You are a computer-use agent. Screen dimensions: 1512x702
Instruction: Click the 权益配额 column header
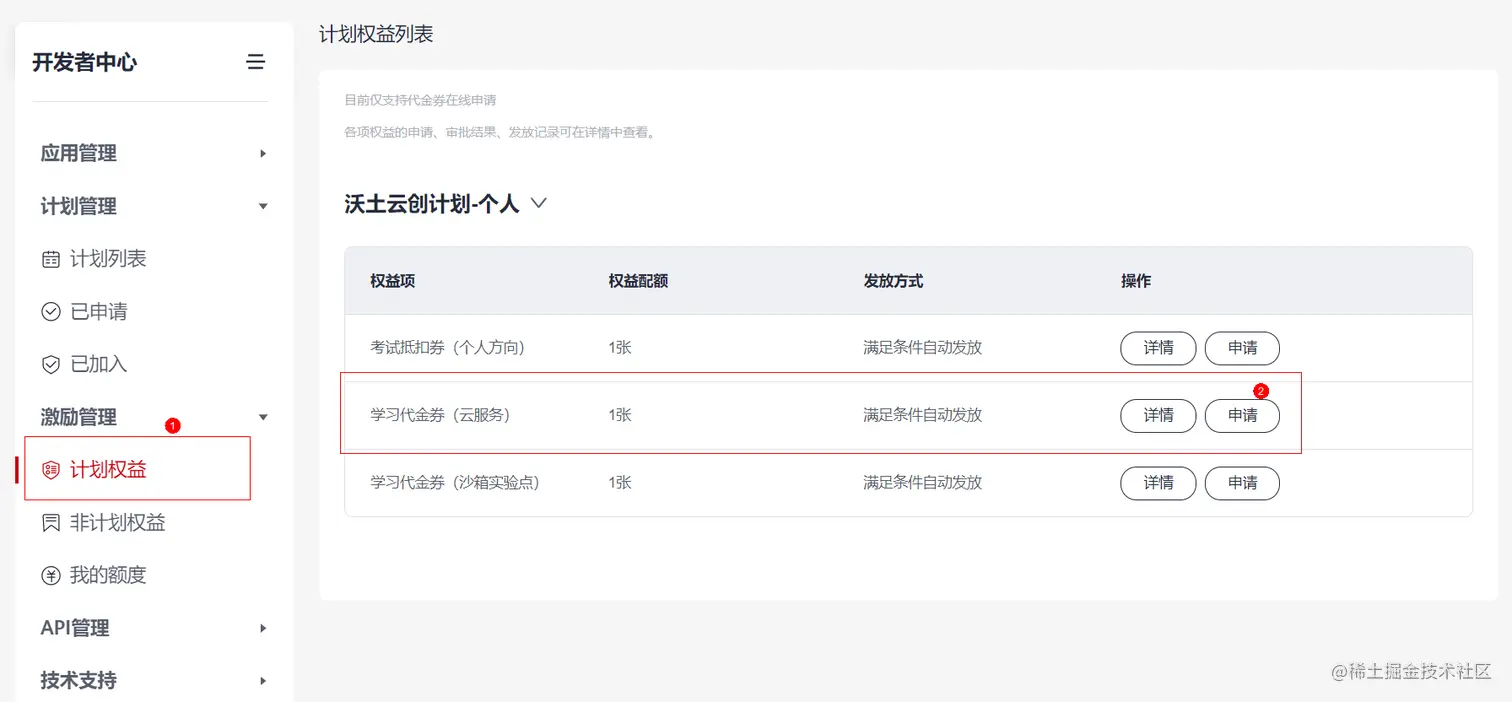tap(638, 281)
